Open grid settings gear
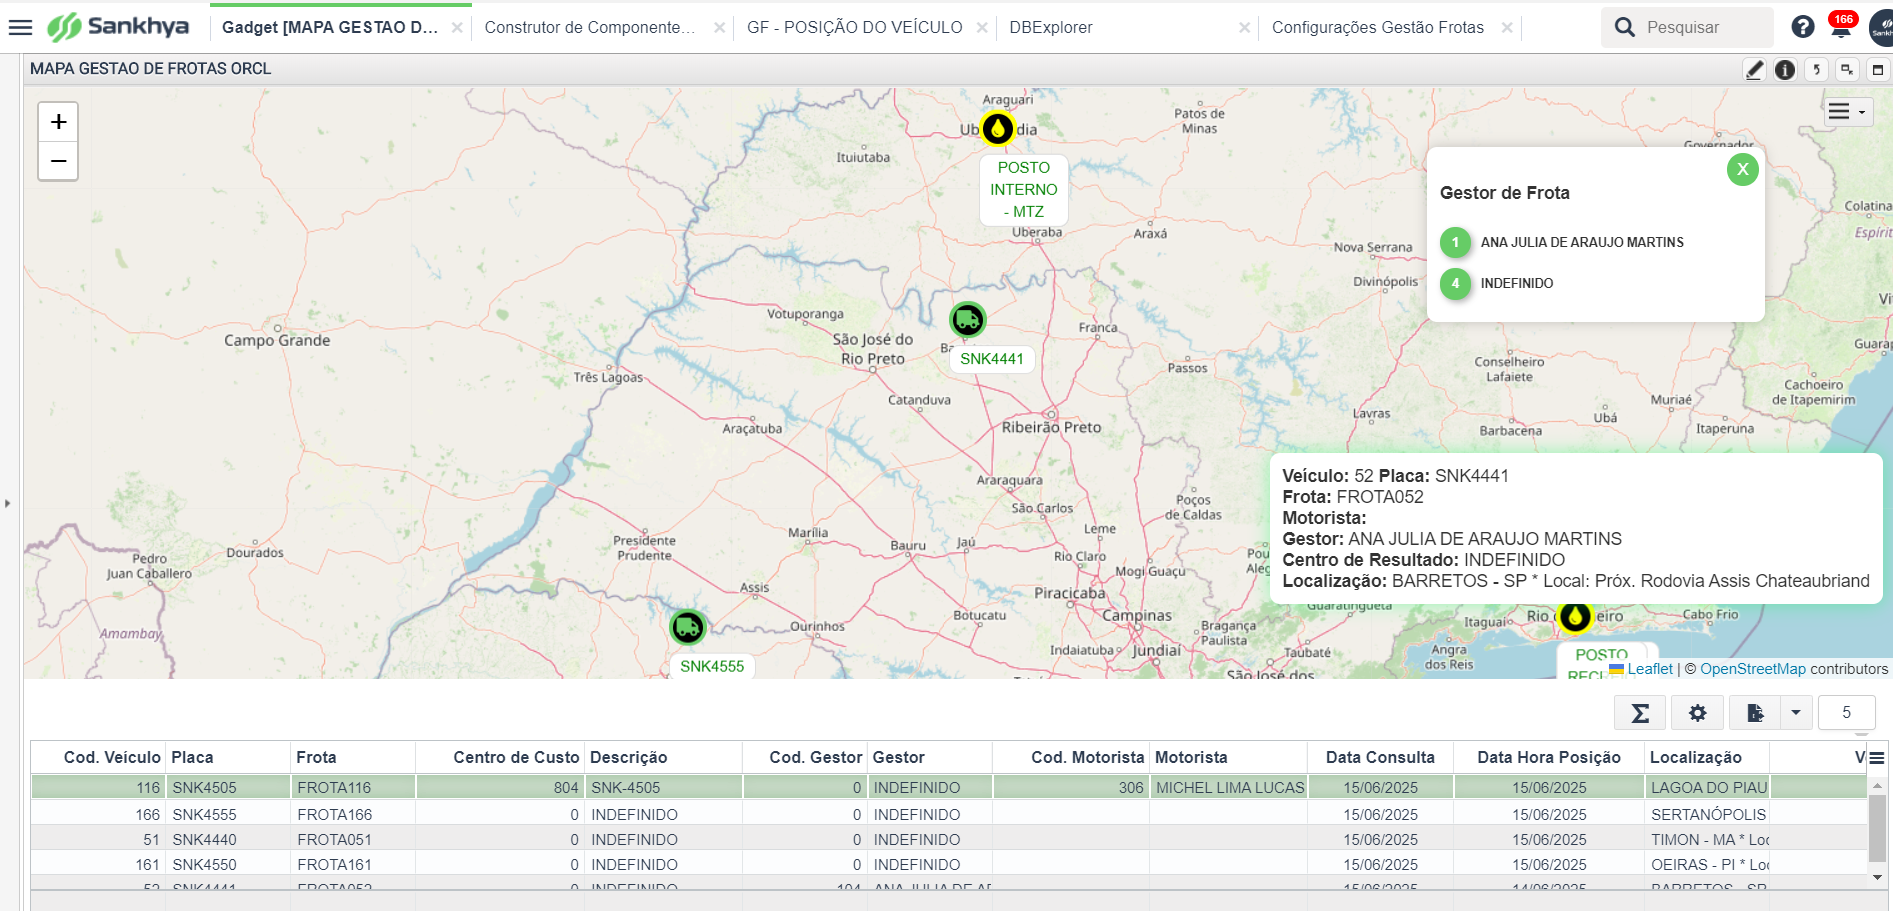The width and height of the screenshot is (1893, 911). pos(1697,713)
